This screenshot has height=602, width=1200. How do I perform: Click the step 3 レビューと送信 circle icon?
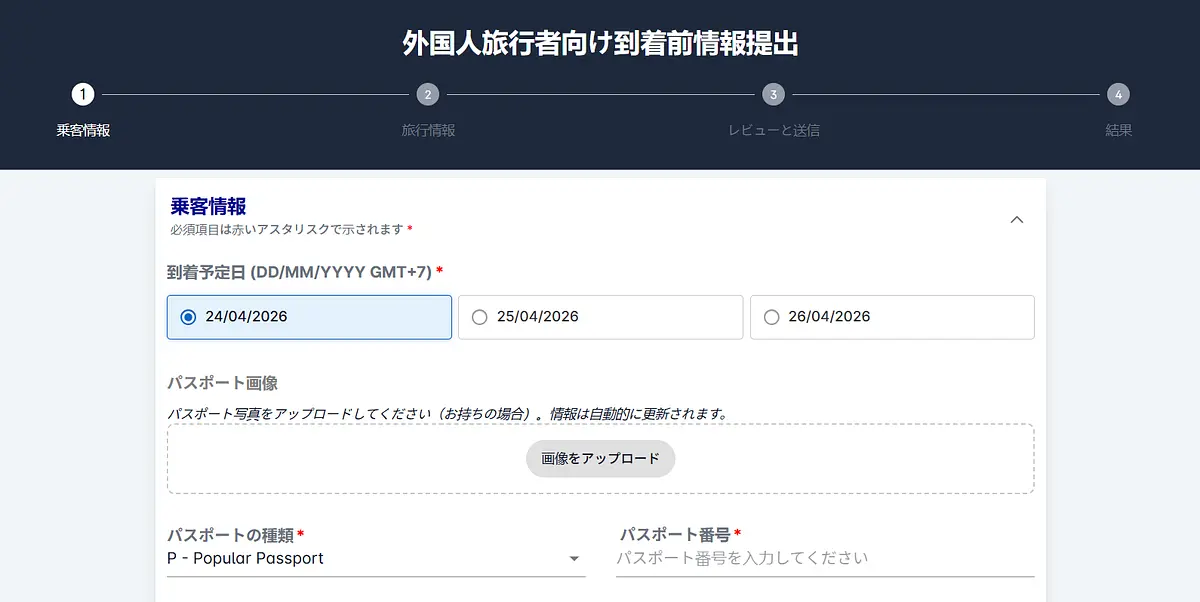773,94
